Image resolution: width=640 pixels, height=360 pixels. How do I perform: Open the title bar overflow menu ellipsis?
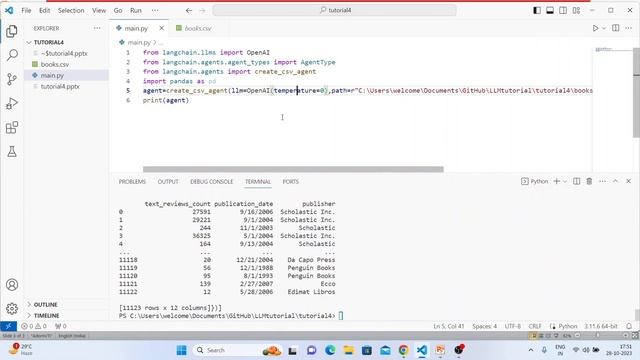click(155, 11)
